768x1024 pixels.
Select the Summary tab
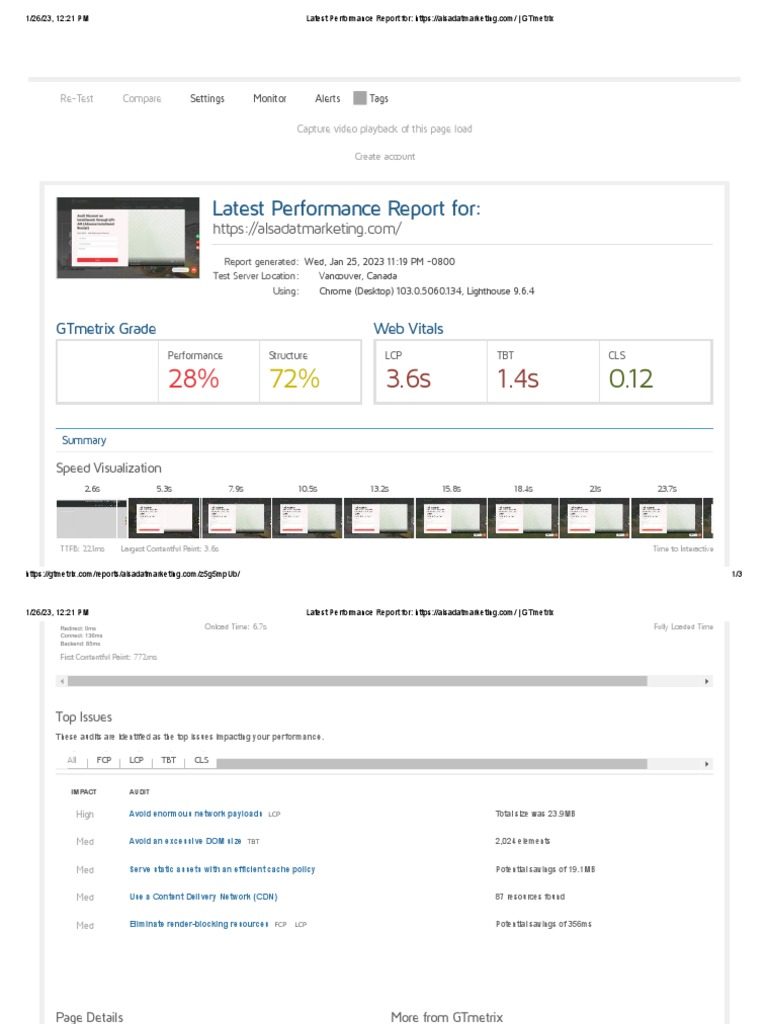(84, 440)
